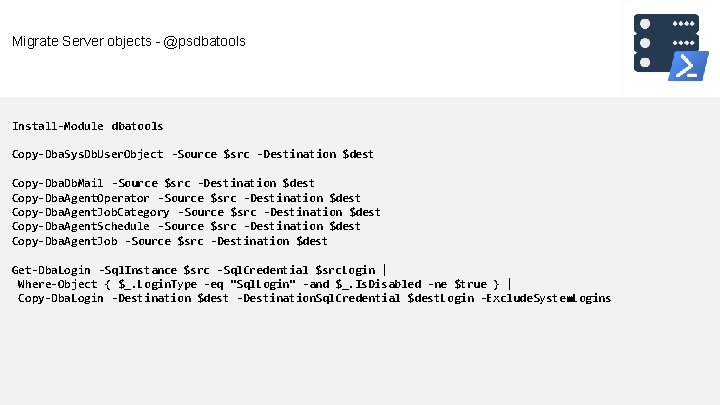Click the Copy-DbaLogin command on the last line
This screenshot has width=720, height=405.
pyautogui.click(x=61, y=298)
